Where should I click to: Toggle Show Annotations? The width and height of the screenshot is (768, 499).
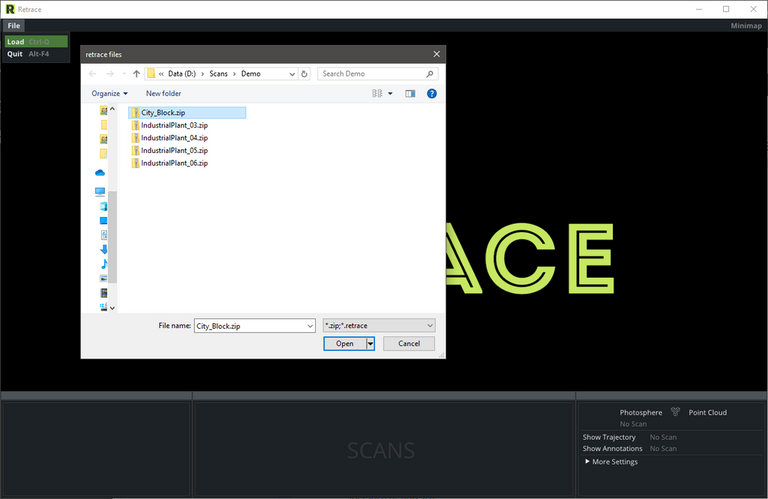612,449
